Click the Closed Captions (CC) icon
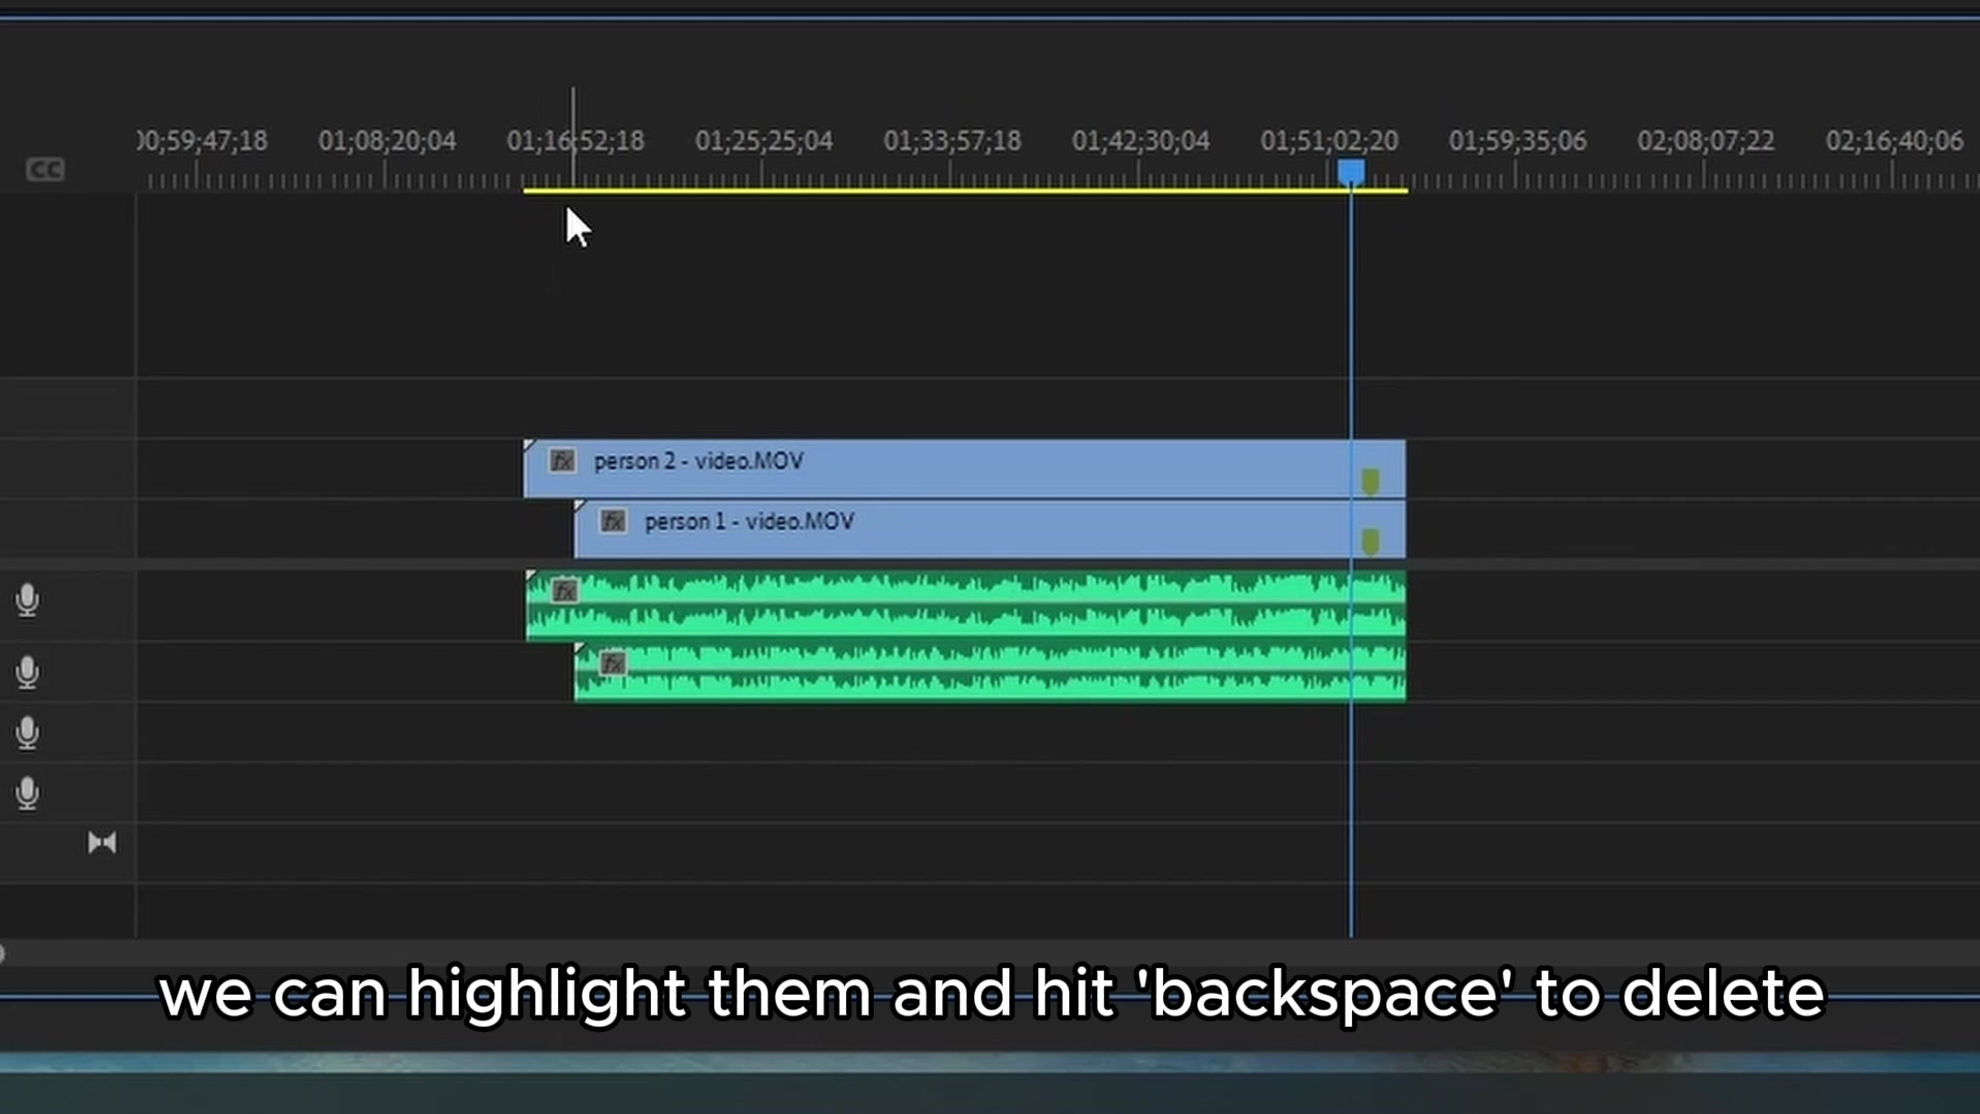This screenshot has height=1114, width=1980. coord(44,169)
